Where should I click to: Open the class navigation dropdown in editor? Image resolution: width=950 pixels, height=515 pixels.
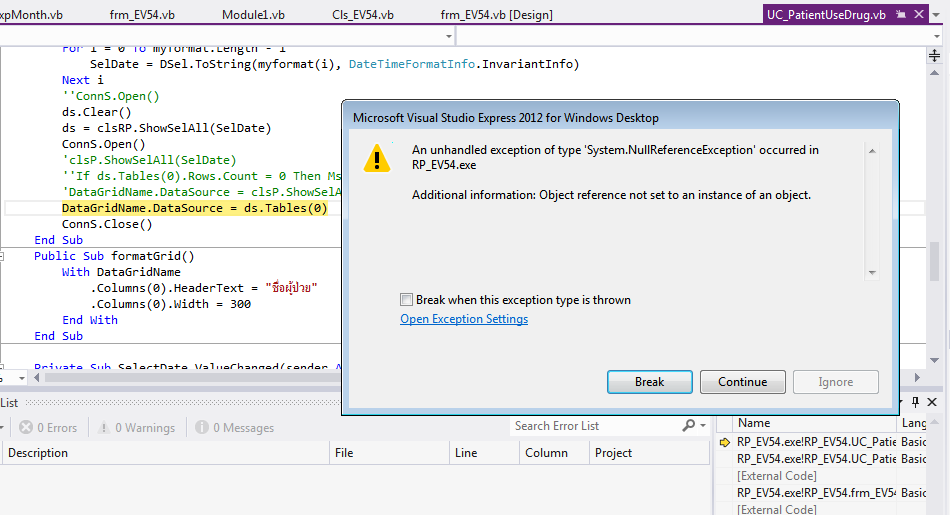tap(449, 36)
